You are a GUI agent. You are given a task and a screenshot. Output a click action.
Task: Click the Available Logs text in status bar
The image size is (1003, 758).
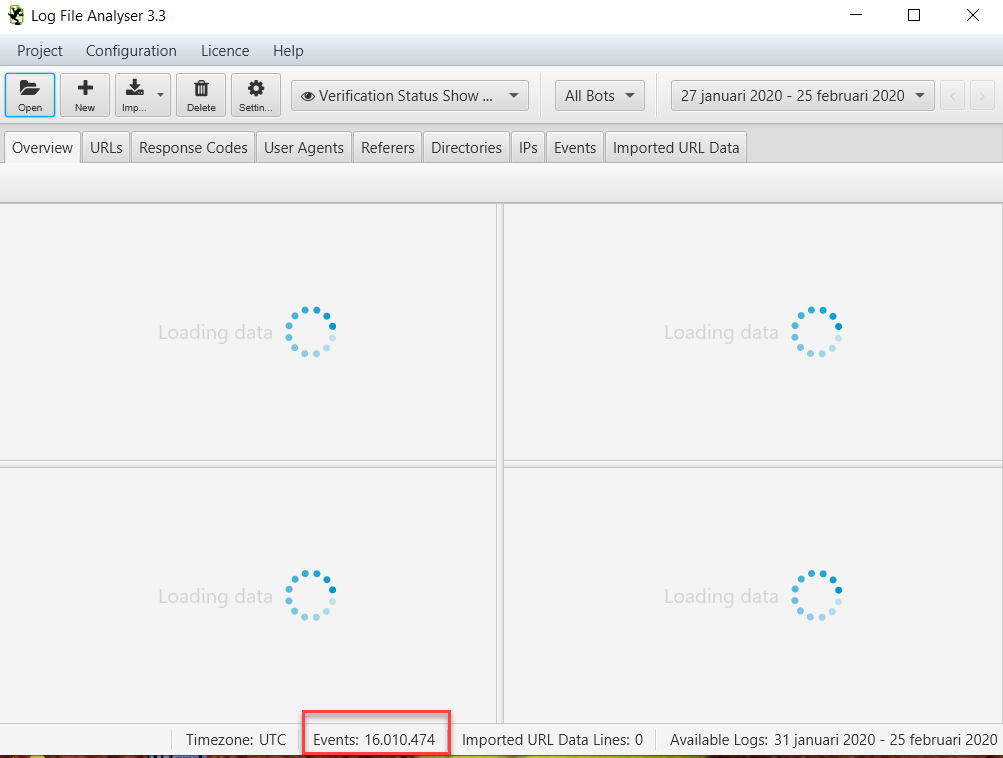click(831, 740)
